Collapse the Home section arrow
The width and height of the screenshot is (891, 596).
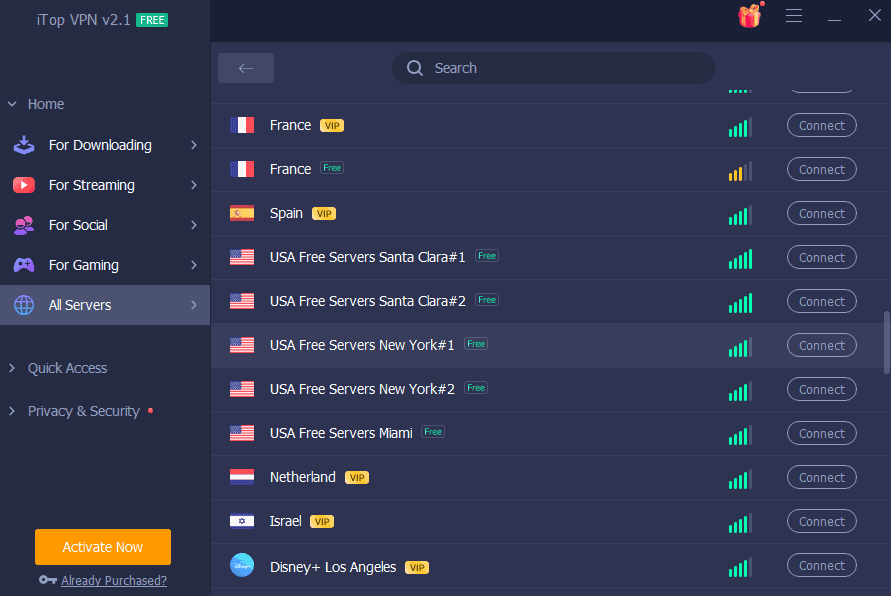click(x=12, y=104)
